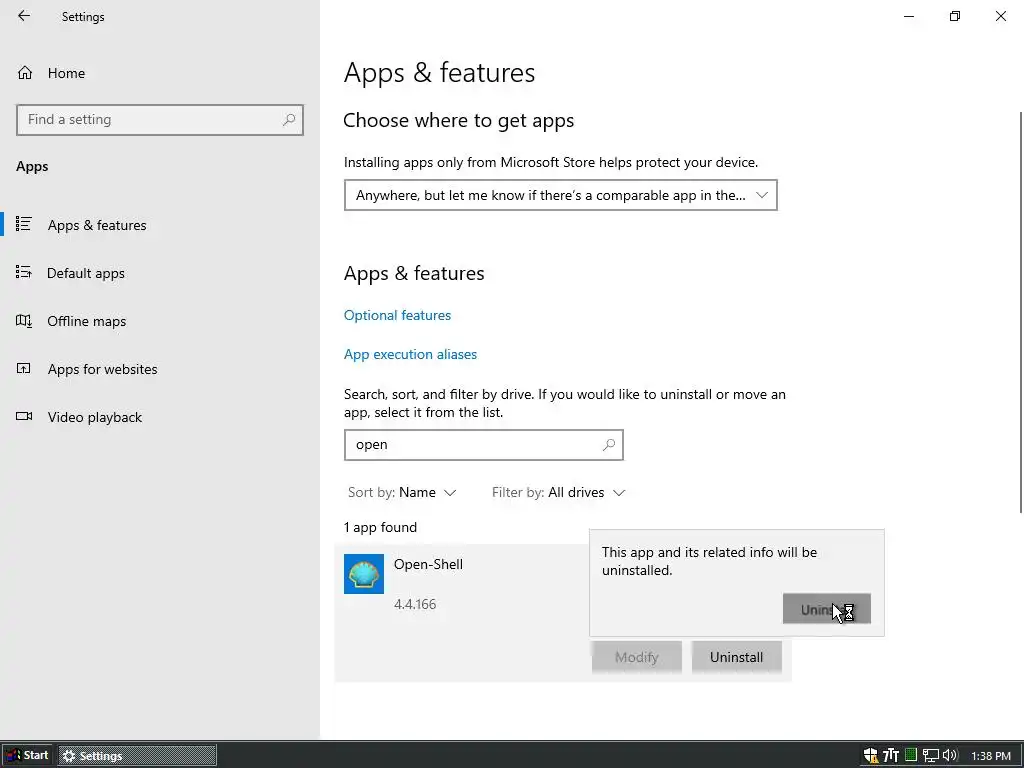Viewport: 1024px width, 768px height.
Task: Open the network tray icon
Action: tap(930, 756)
